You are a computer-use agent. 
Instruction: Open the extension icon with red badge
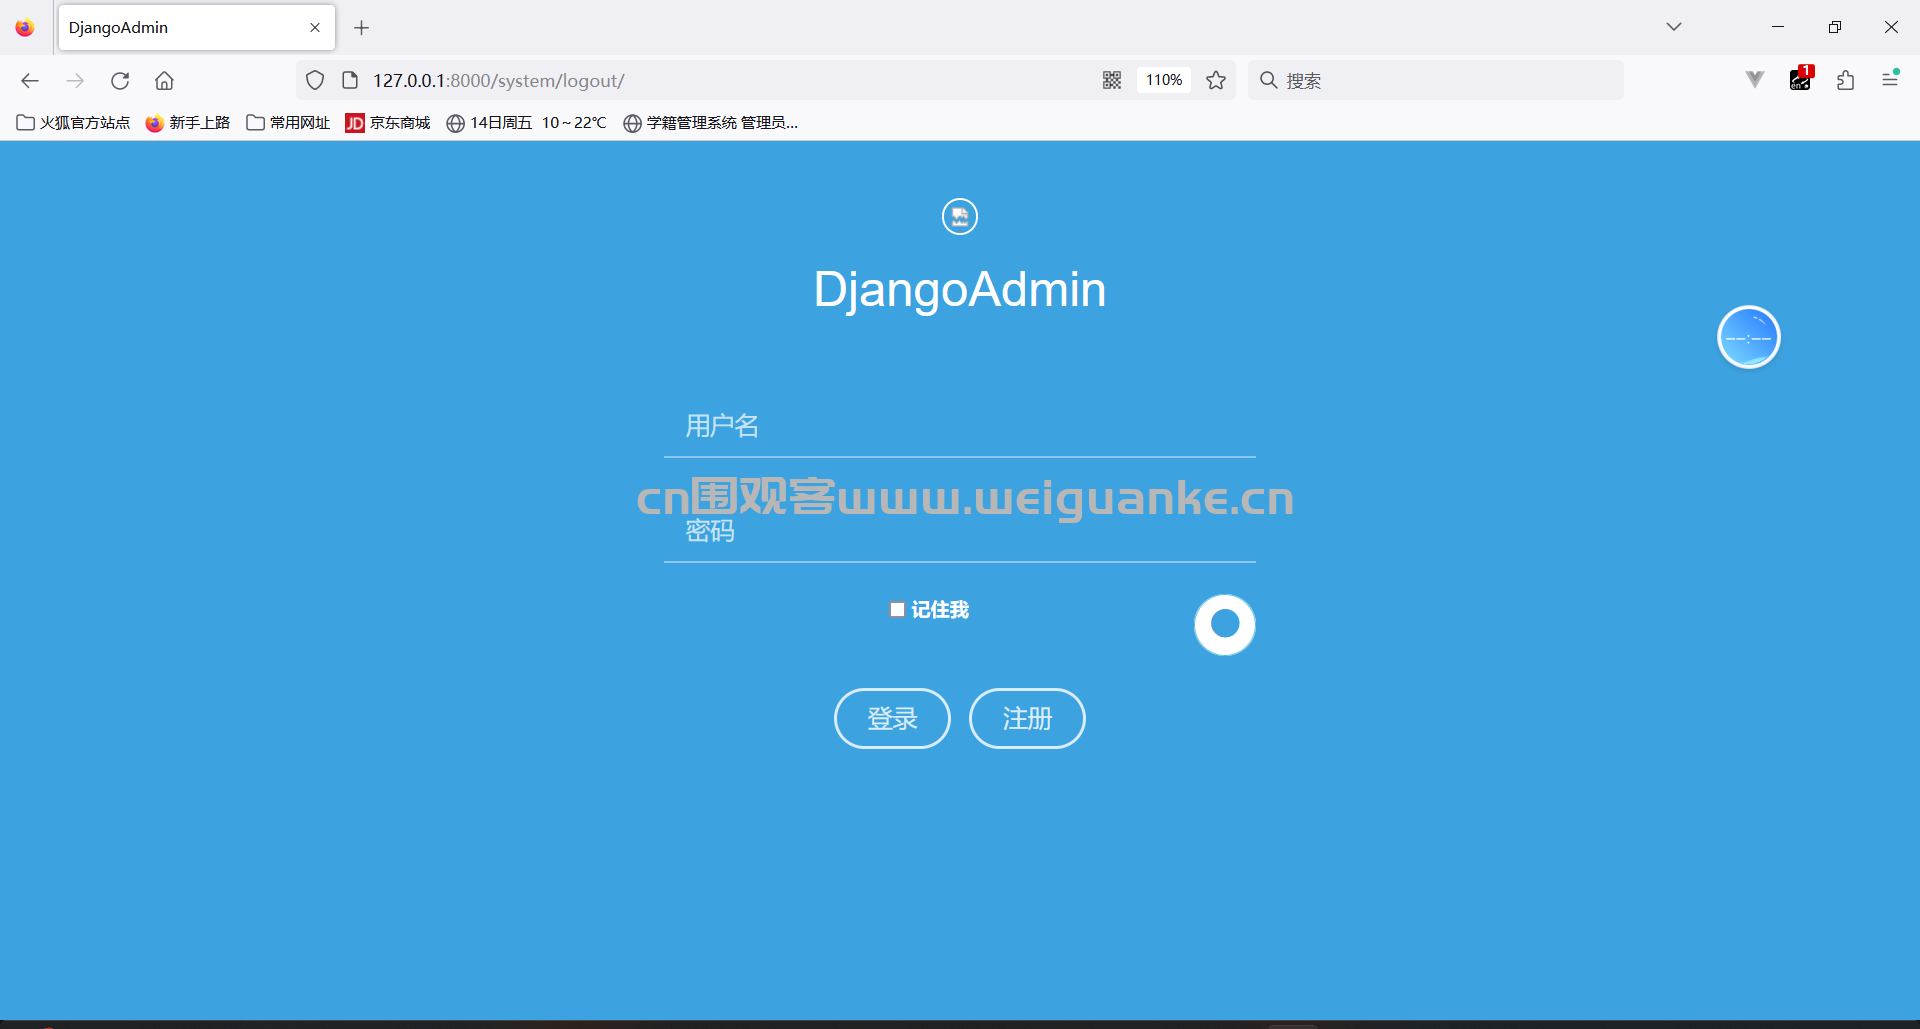pyautogui.click(x=1801, y=79)
